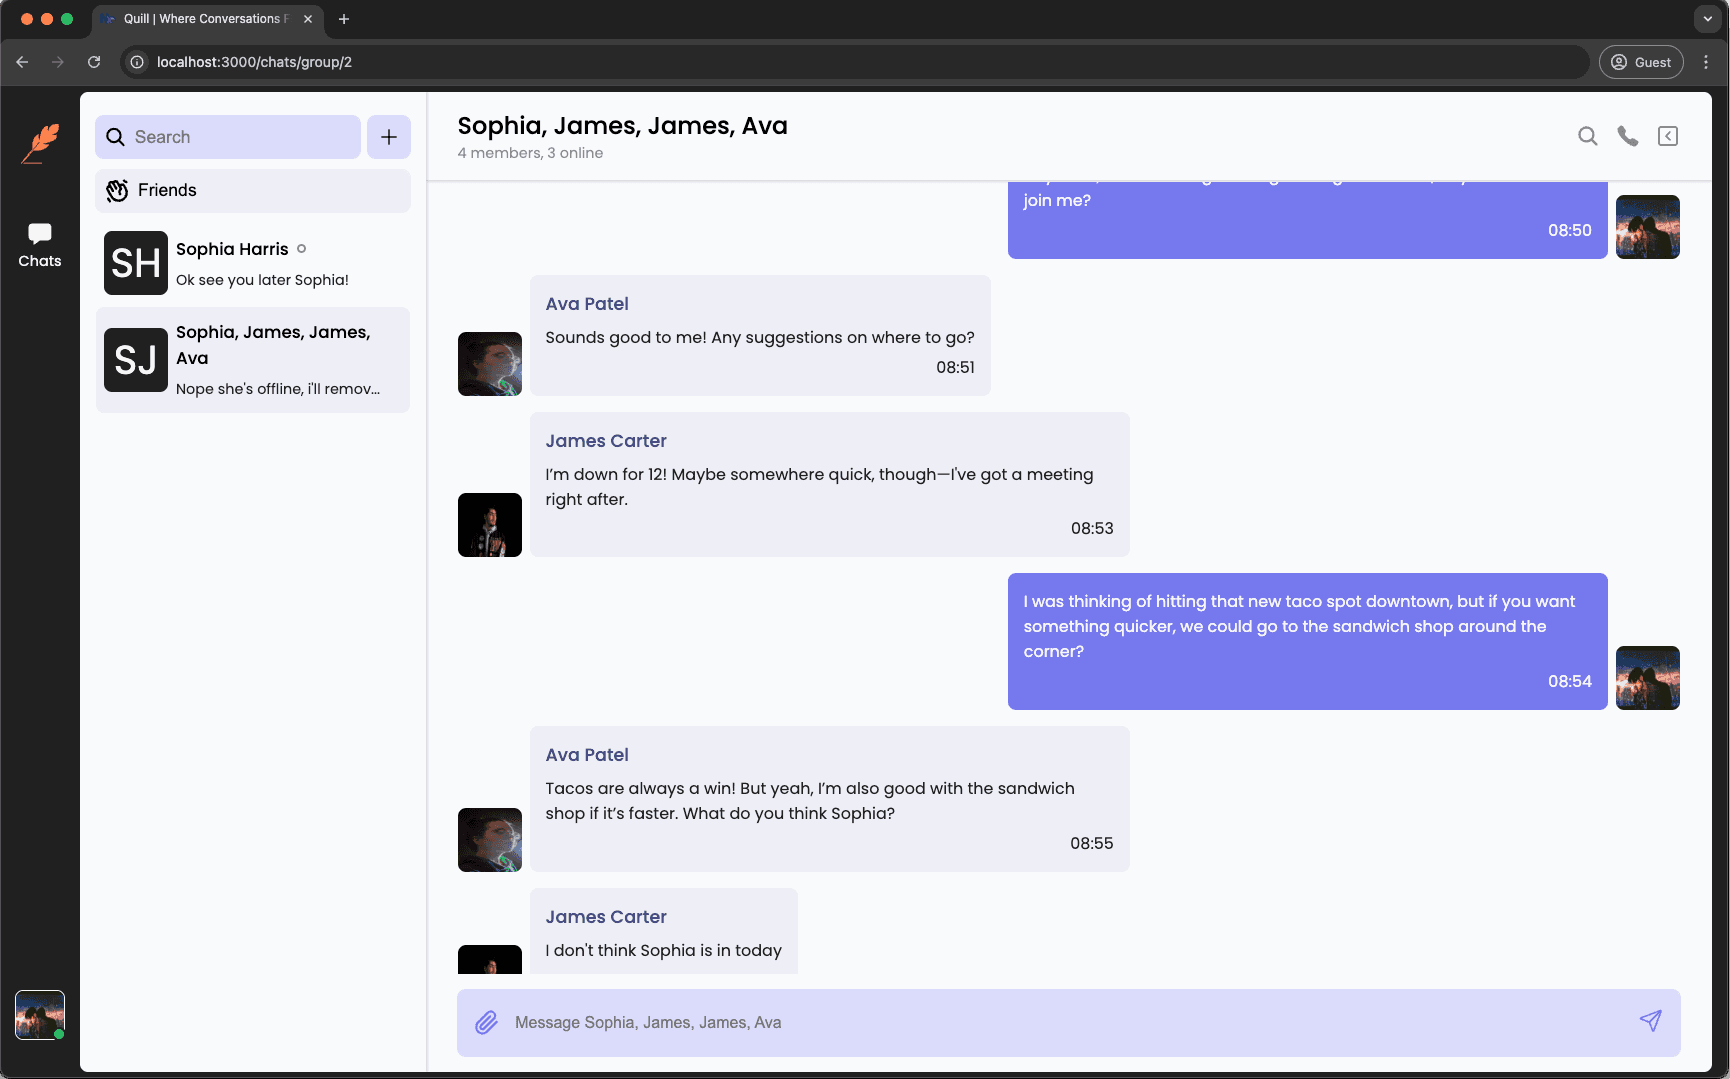
Task: Open the browser's Guest profile button
Action: [1641, 62]
